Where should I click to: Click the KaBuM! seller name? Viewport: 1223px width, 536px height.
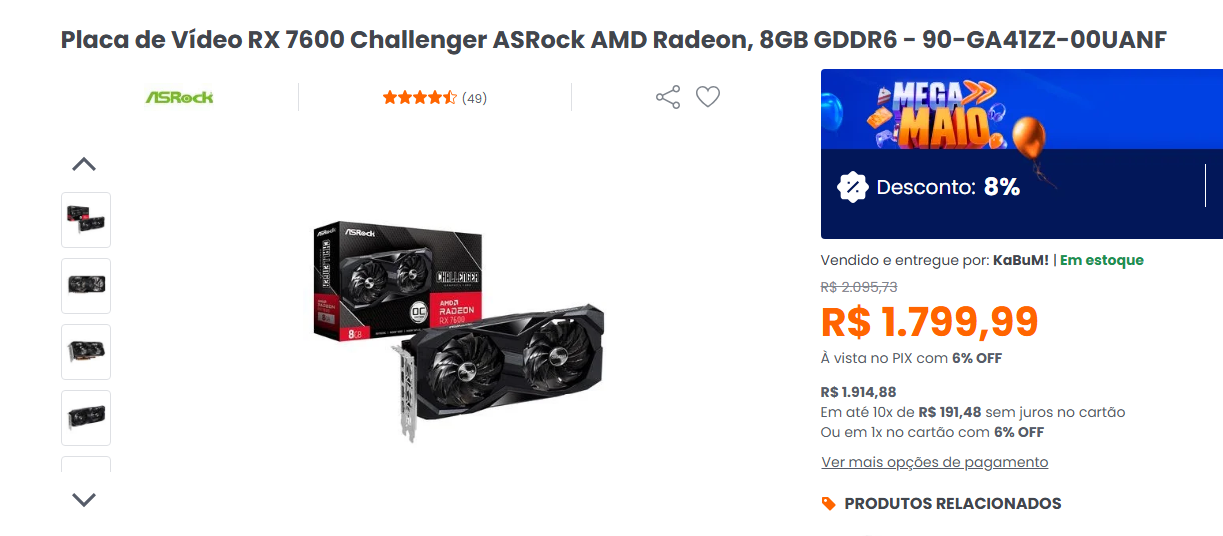1021,260
